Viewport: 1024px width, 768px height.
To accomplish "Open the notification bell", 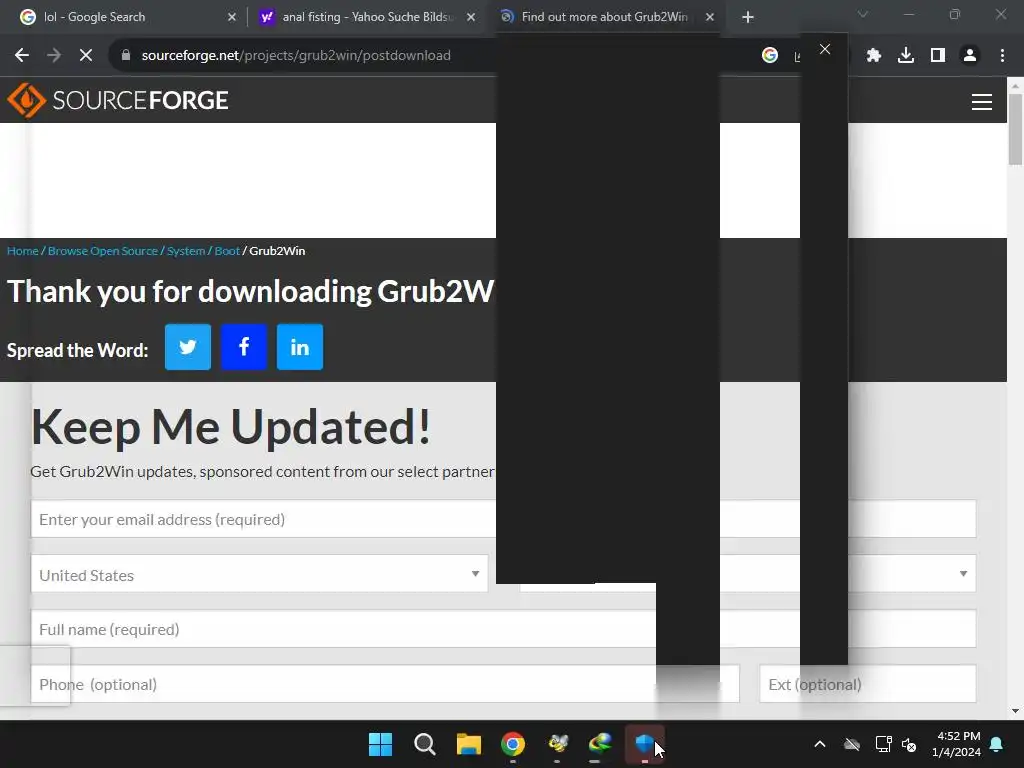I will click(997, 744).
